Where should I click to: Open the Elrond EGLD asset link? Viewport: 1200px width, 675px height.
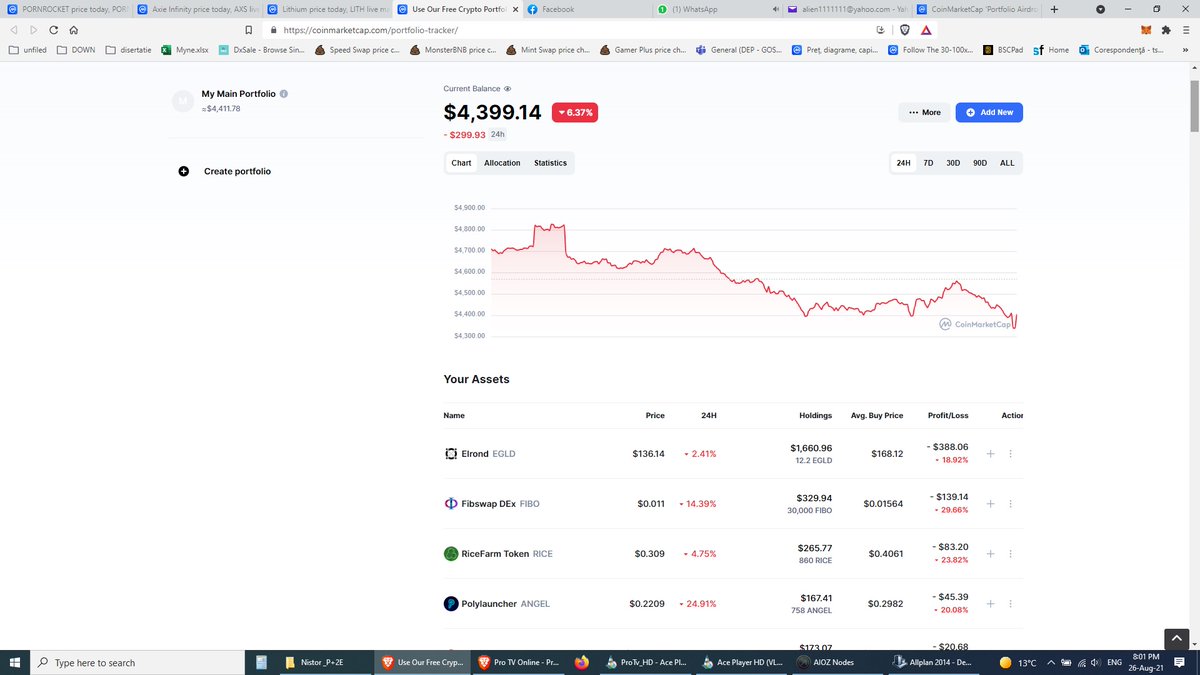(488, 454)
